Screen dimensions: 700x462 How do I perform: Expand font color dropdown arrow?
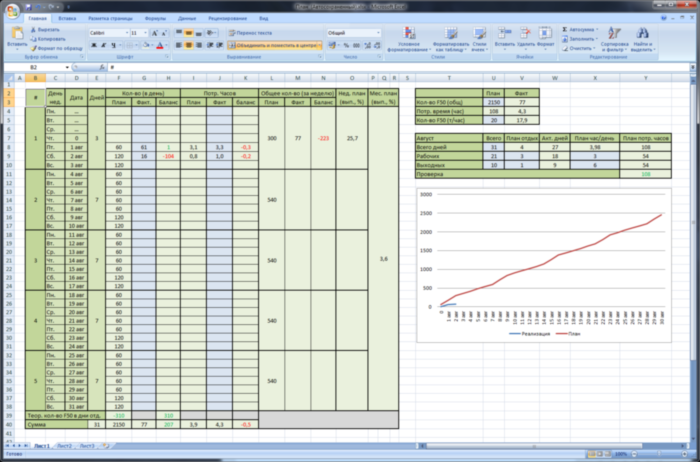tap(167, 45)
